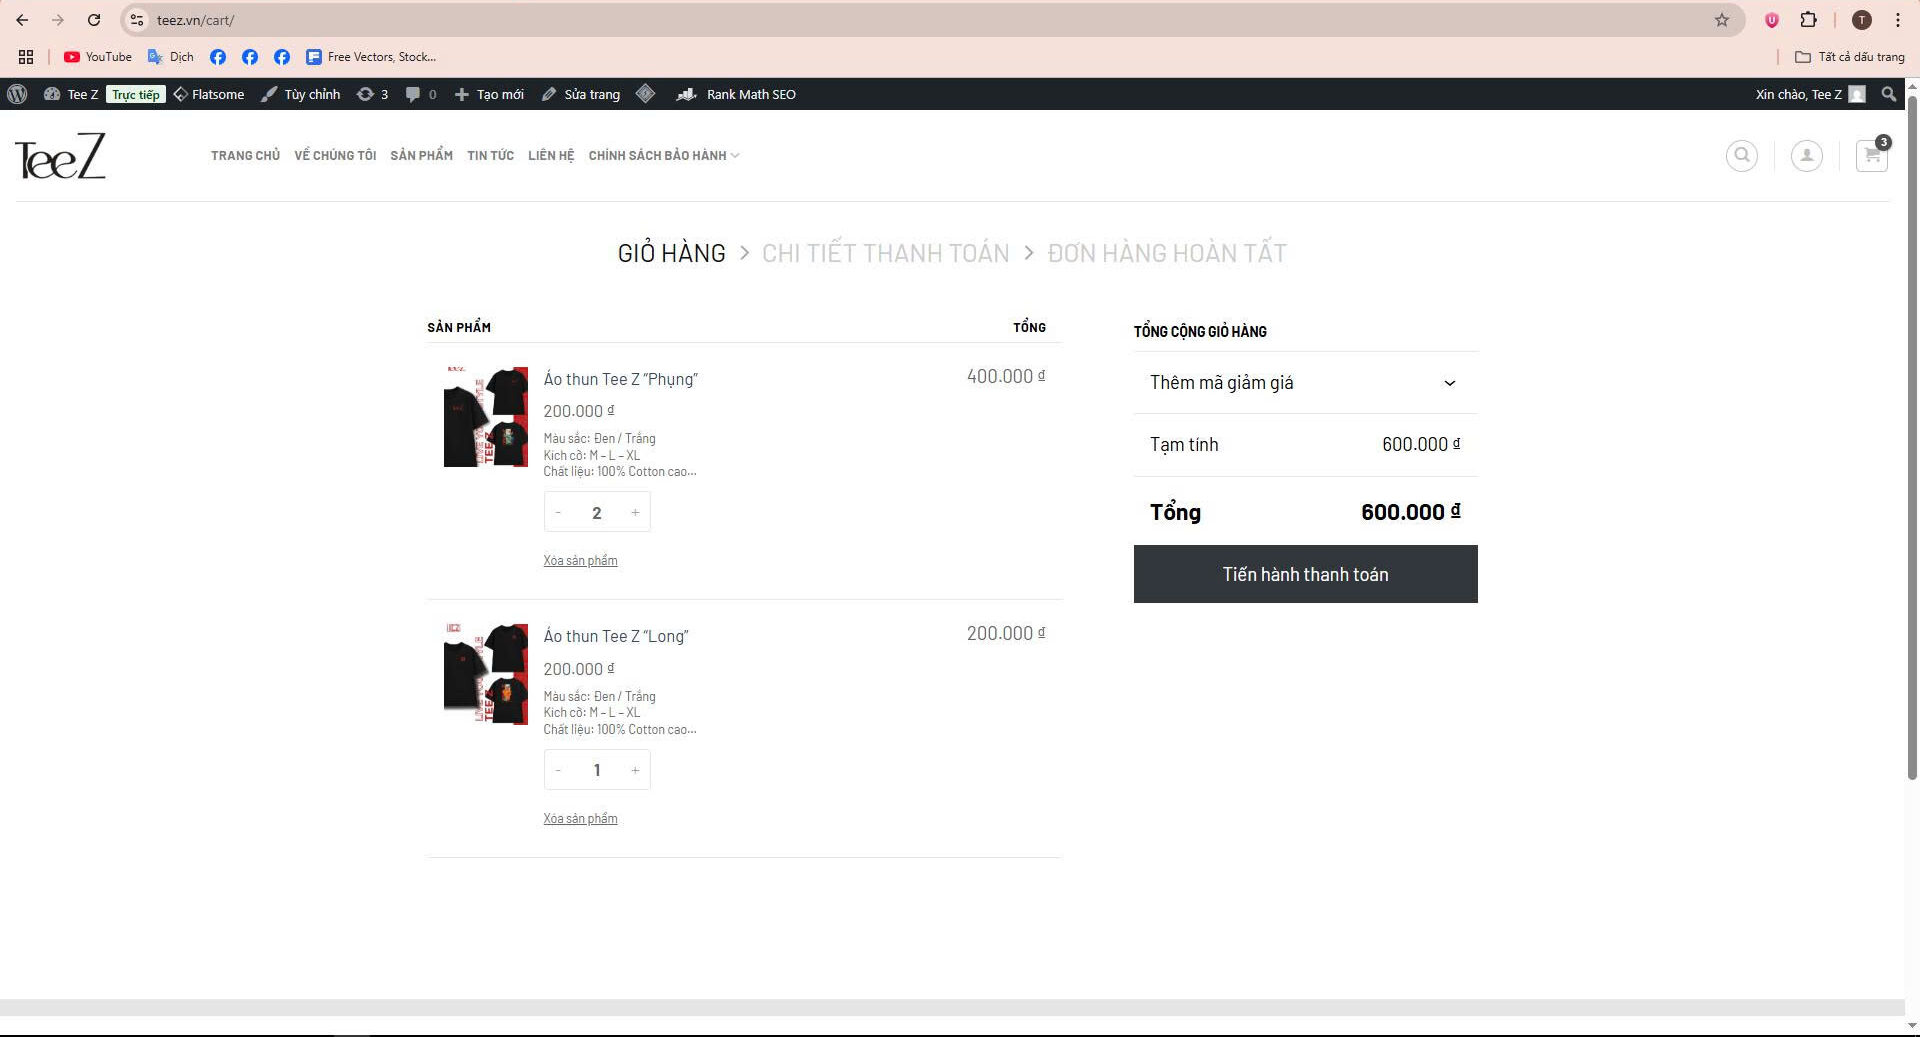This screenshot has height=1037, width=1920.
Task: Click the Áo thun Long product thumbnail
Action: pyautogui.click(x=485, y=674)
